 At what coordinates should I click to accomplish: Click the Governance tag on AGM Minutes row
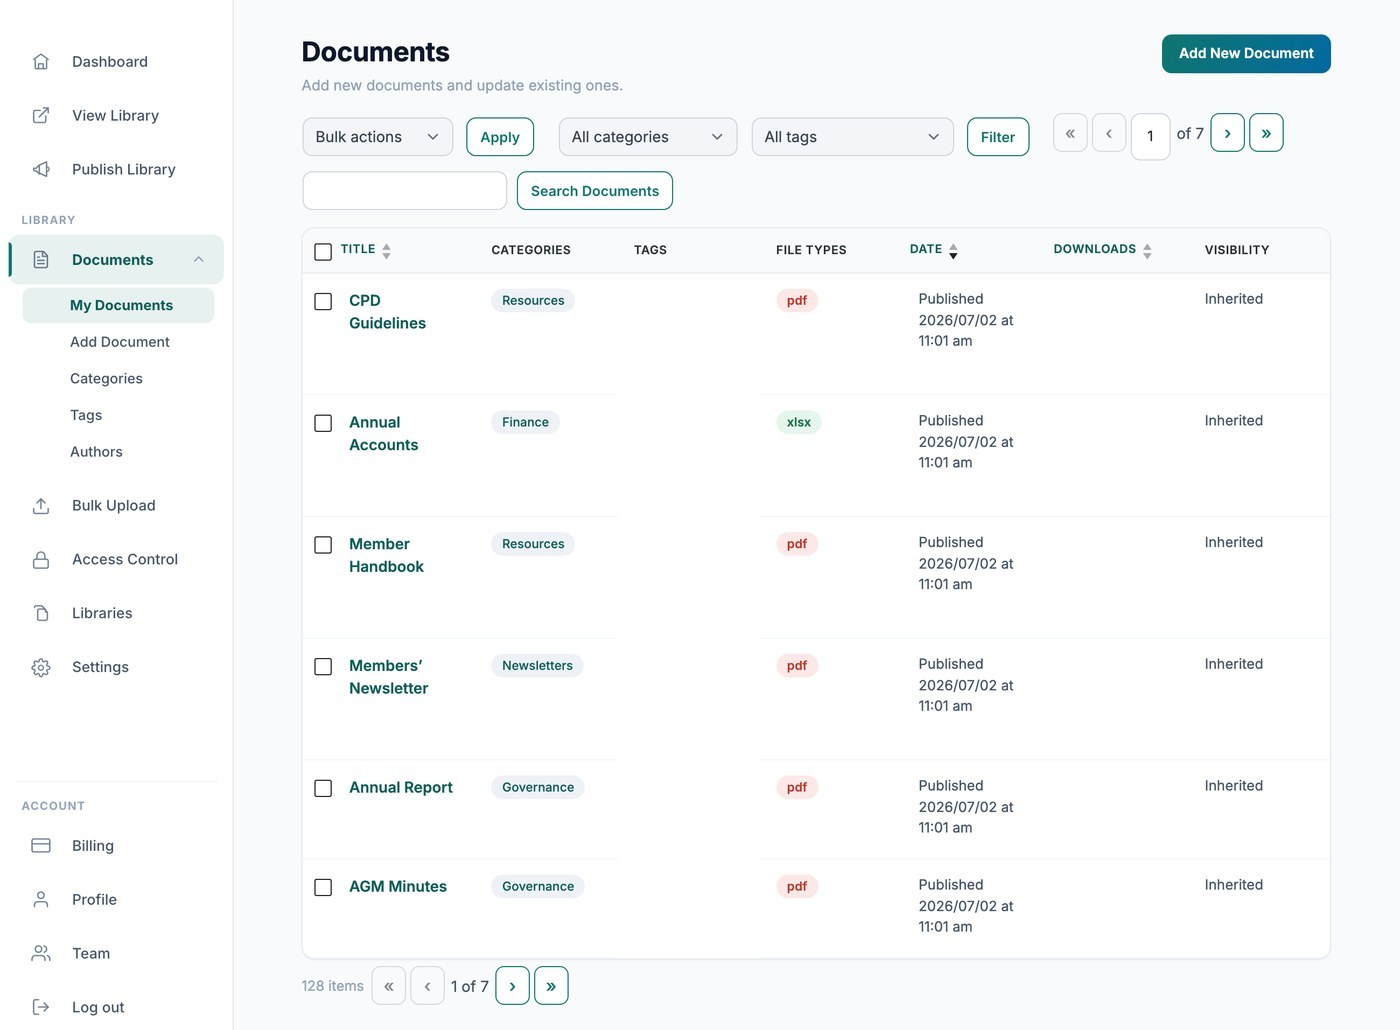click(538, 887)
